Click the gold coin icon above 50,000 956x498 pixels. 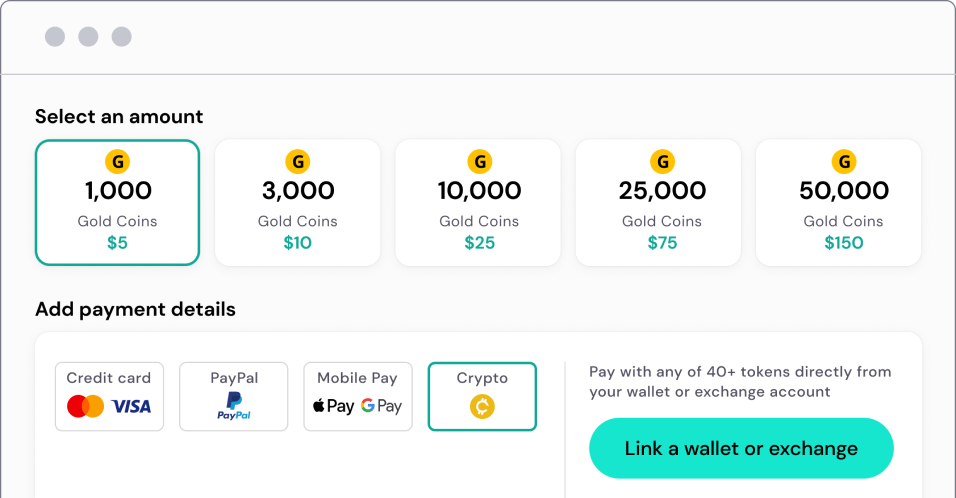pyautogui.click(x=844, y=161)
